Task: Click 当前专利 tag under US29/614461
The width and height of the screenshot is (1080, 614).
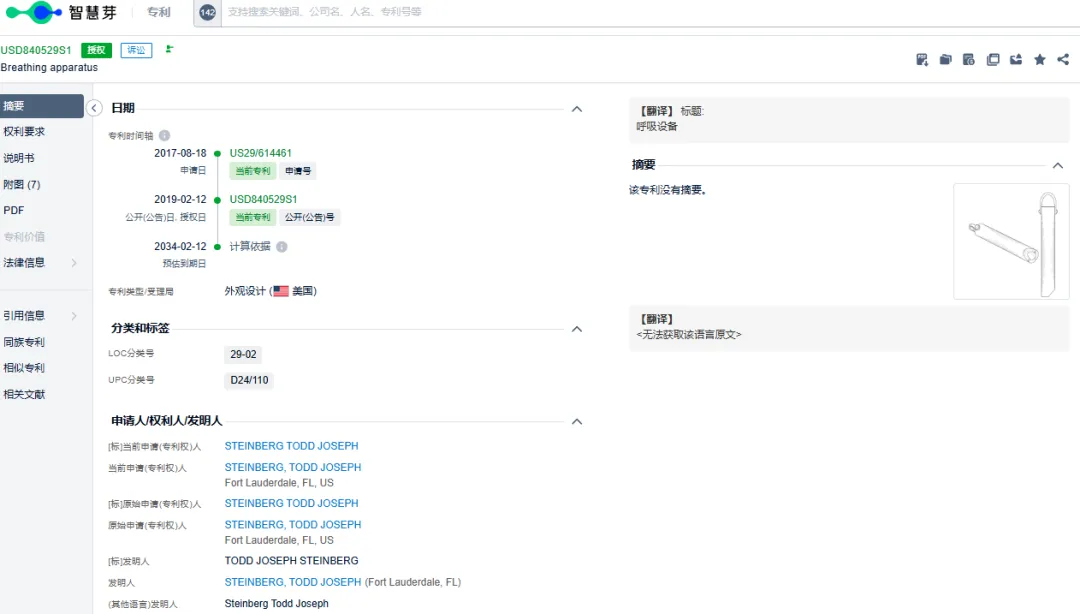Action: 253,171
